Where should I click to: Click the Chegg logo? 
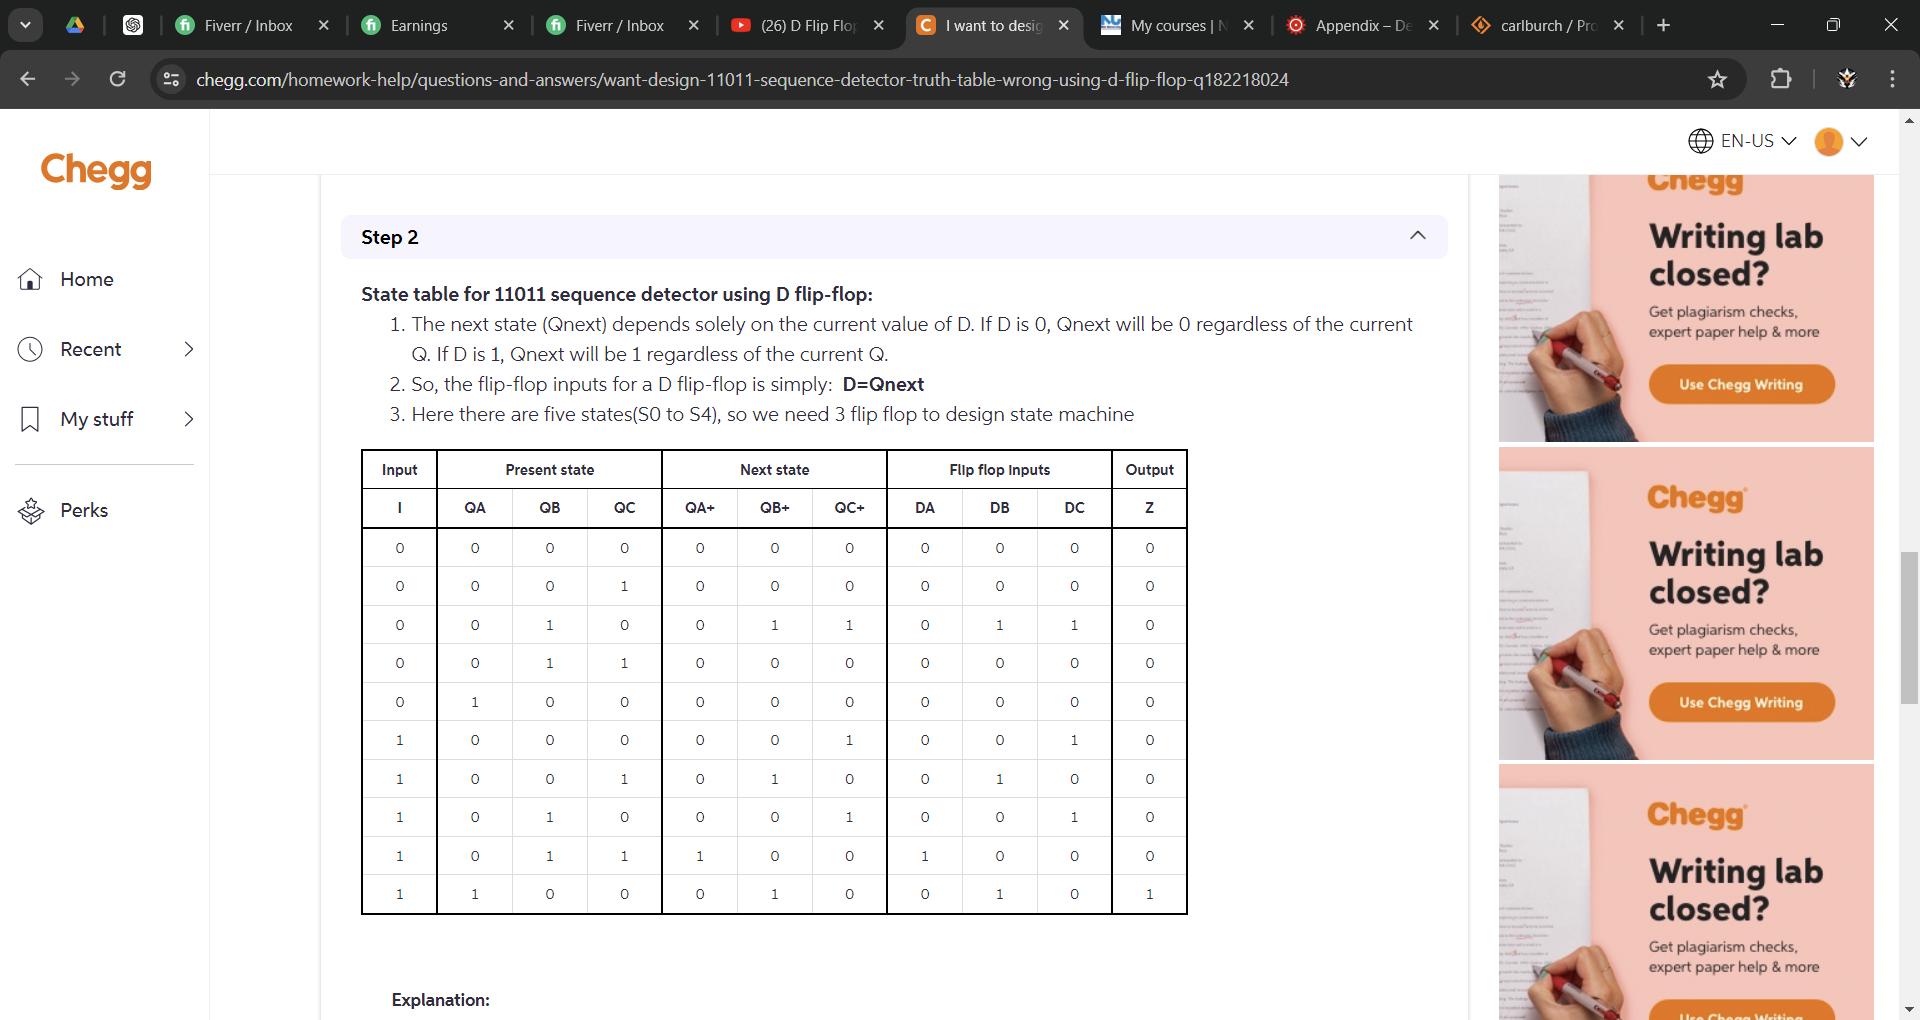[x=96, y=171]
